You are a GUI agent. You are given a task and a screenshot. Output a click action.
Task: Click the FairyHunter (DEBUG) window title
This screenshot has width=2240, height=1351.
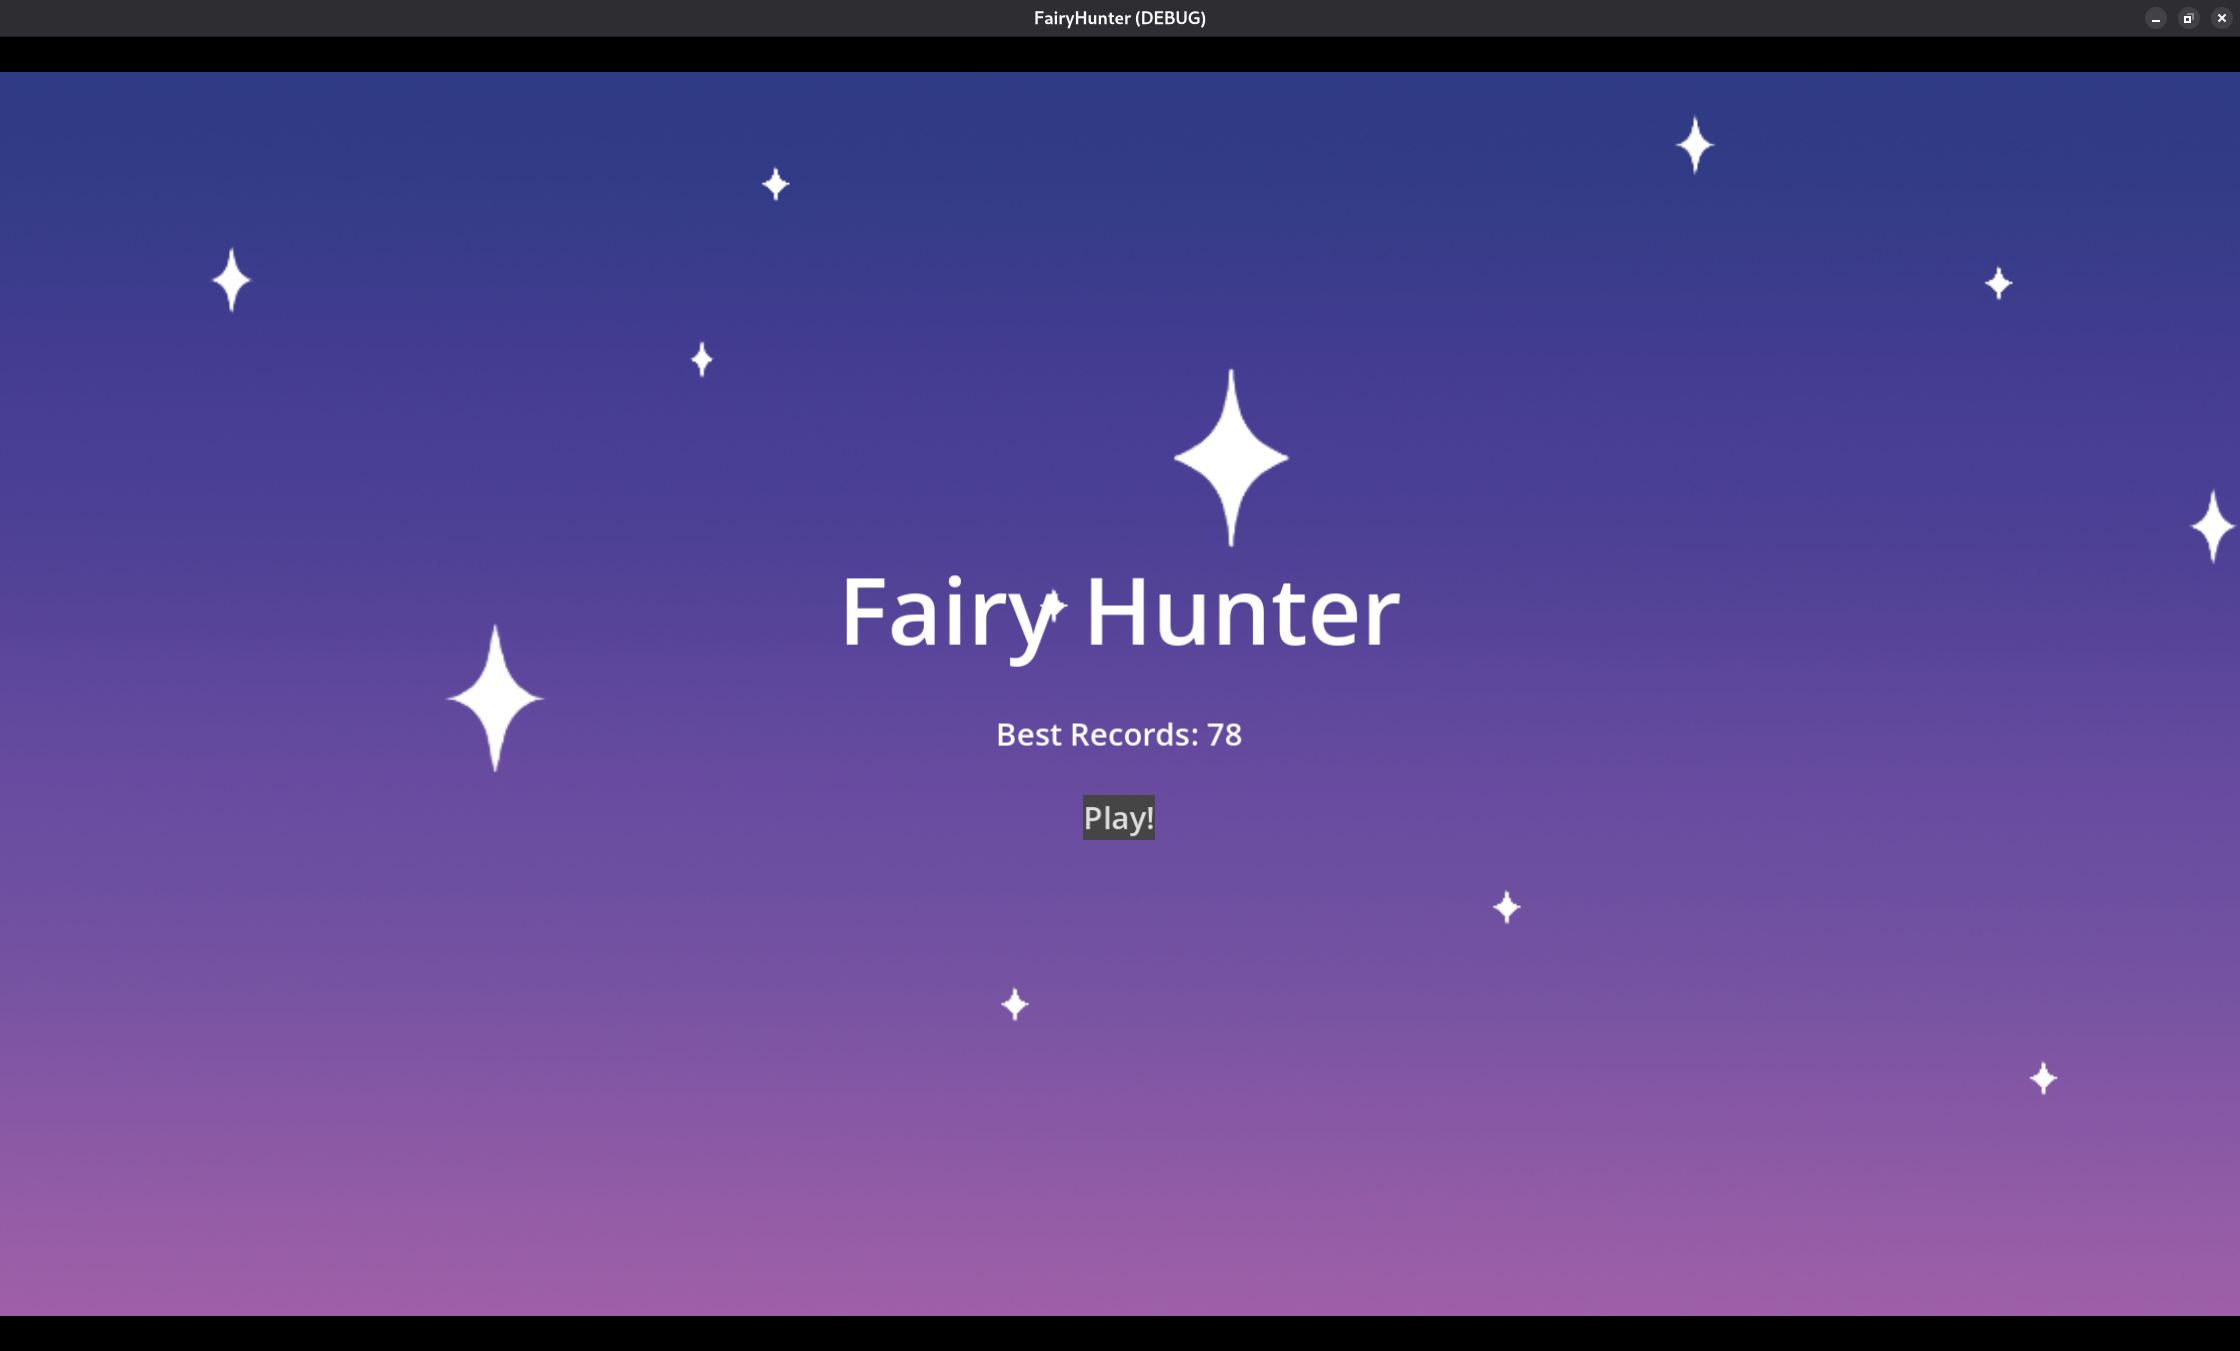(x=1119, y=18)
